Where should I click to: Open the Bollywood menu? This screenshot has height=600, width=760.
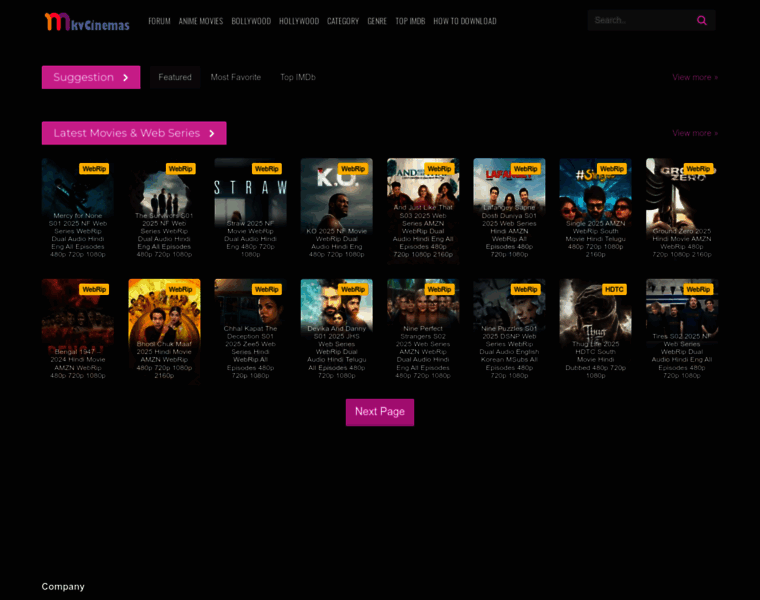(x=251, y=21)
